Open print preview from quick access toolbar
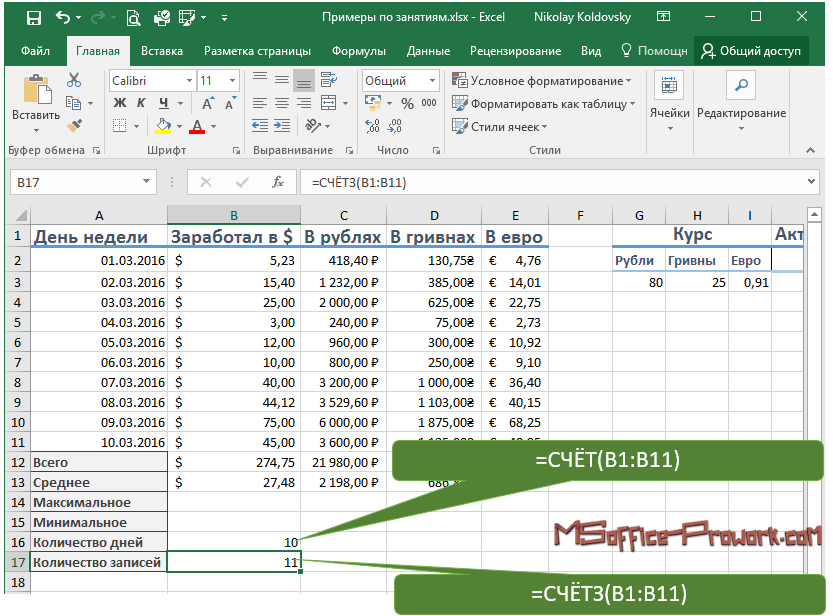This screenshot has width=833, height=616. coord(133,18)
